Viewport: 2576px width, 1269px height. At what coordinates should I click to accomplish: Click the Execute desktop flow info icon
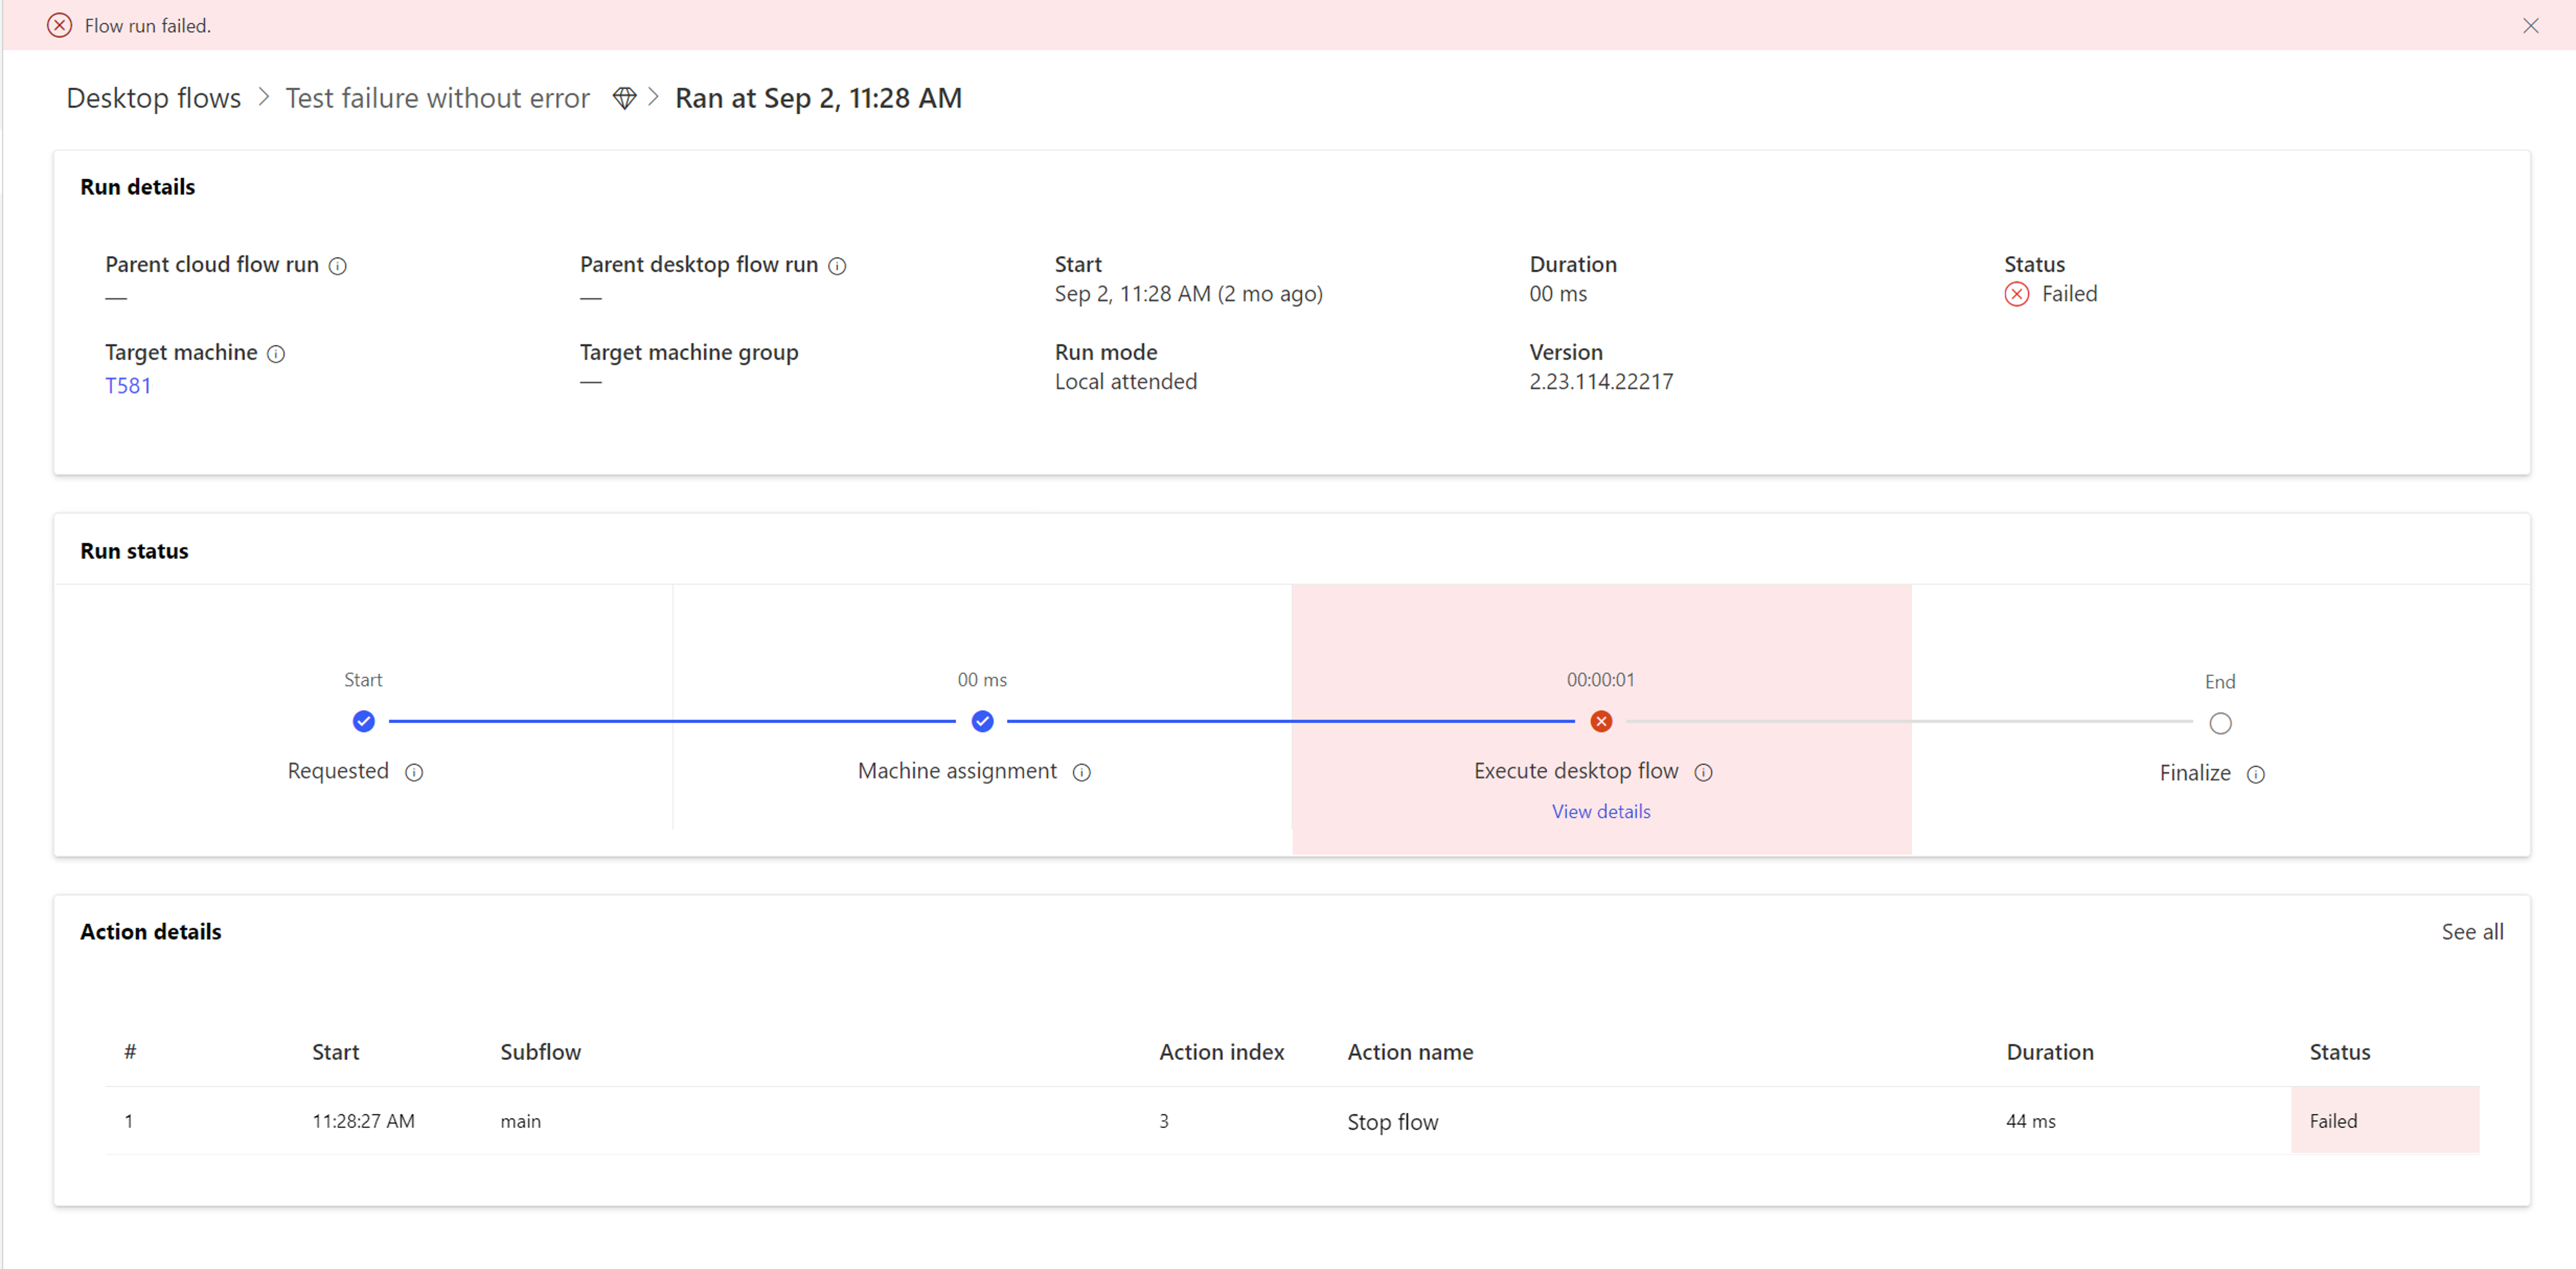(1704, 772)
